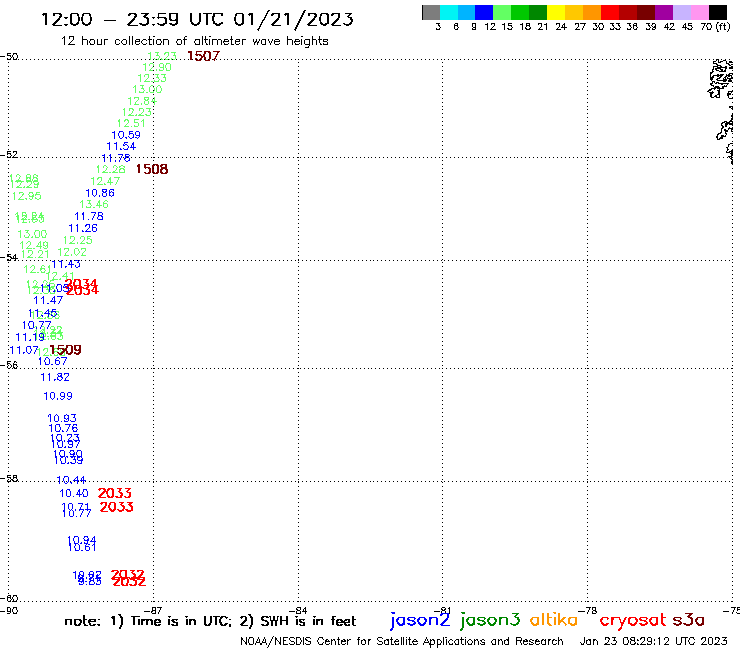Click the bright red 33 ft legend swatch

tap(610, 12)
